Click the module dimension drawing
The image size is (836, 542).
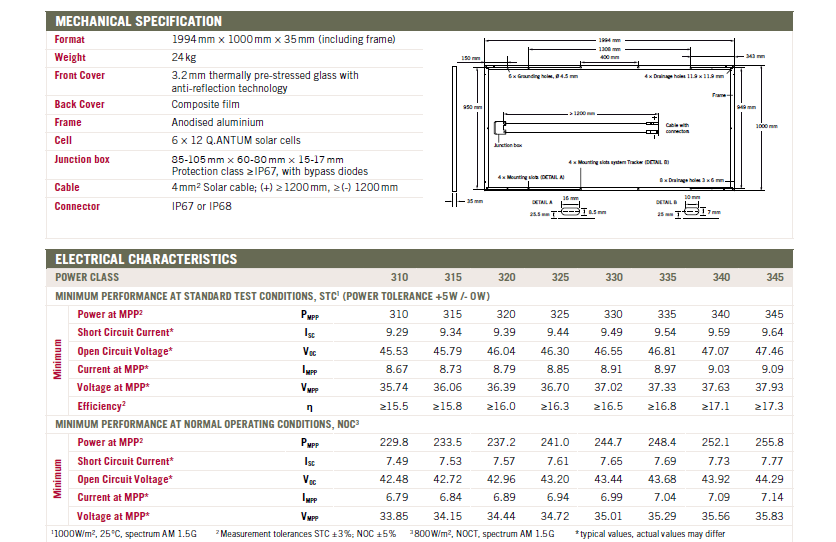click(612, 129)
